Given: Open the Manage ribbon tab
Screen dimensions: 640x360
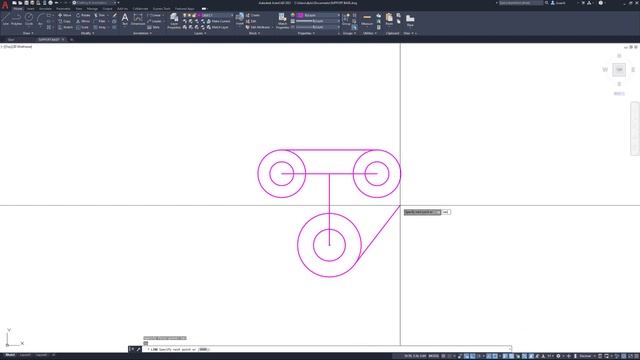Looking at the screenshot, I should pos(92,9).
